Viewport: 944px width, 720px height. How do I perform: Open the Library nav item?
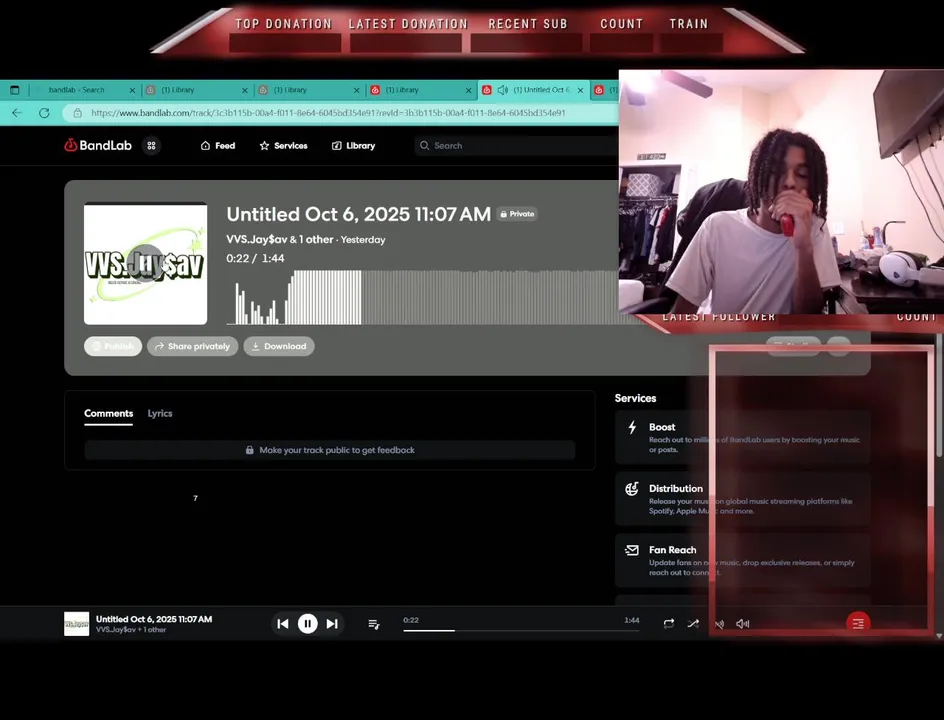353,146
